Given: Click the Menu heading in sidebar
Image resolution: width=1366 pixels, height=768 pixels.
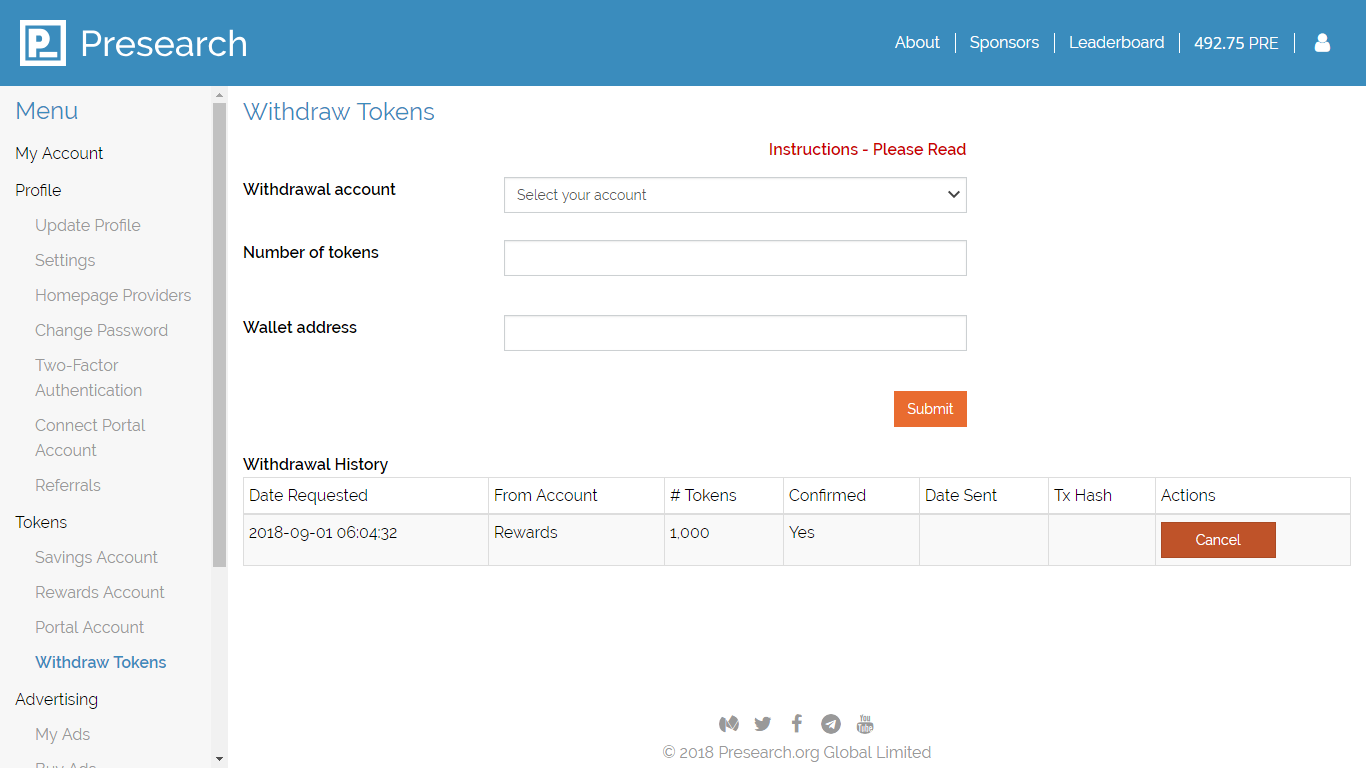Looking at the screenshot, I should (x=47, y=111).
